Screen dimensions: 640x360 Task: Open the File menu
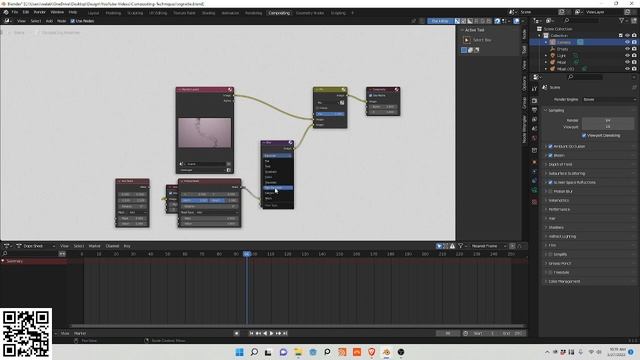click(x=15, y=12)
